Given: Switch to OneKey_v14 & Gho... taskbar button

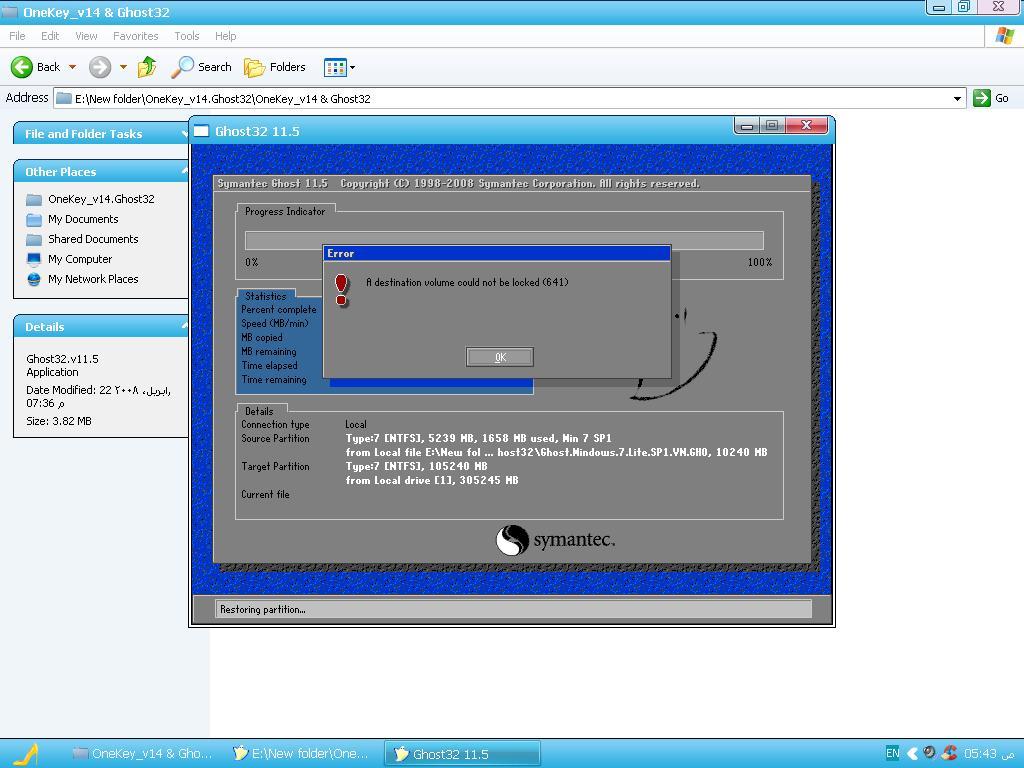Looking at the screenshot, I should point(143,754).
